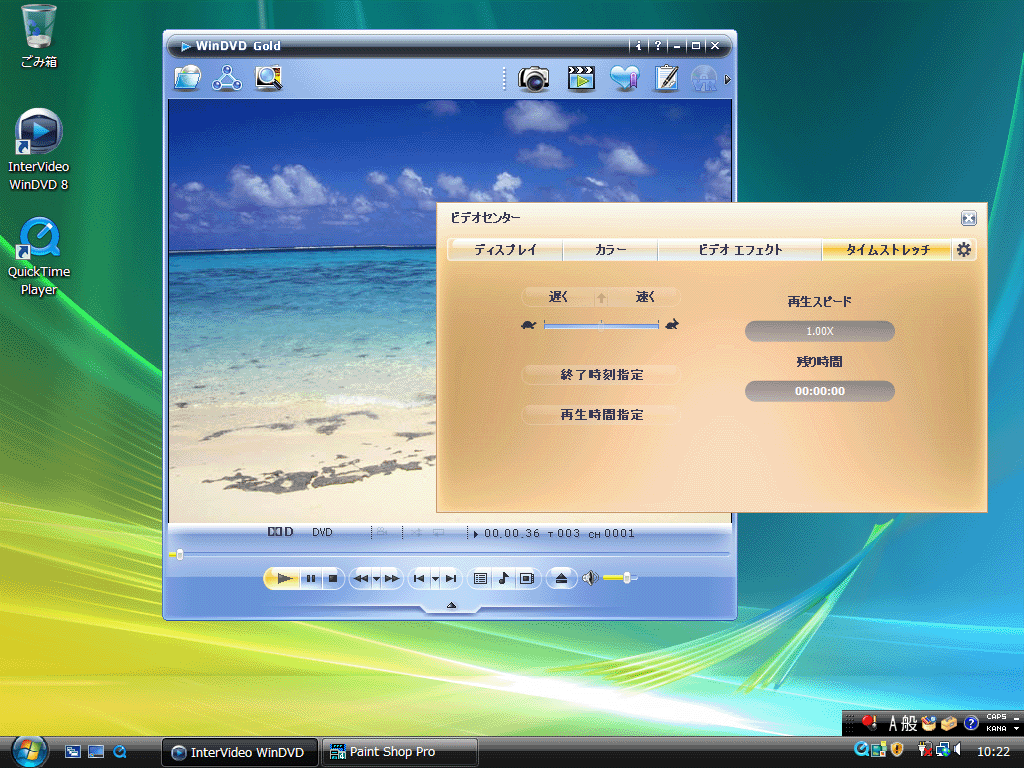Screen dimensions: 1024x768
Task: Select the QuickTime Player desktop shortcut
Action: tap(39, 257)
